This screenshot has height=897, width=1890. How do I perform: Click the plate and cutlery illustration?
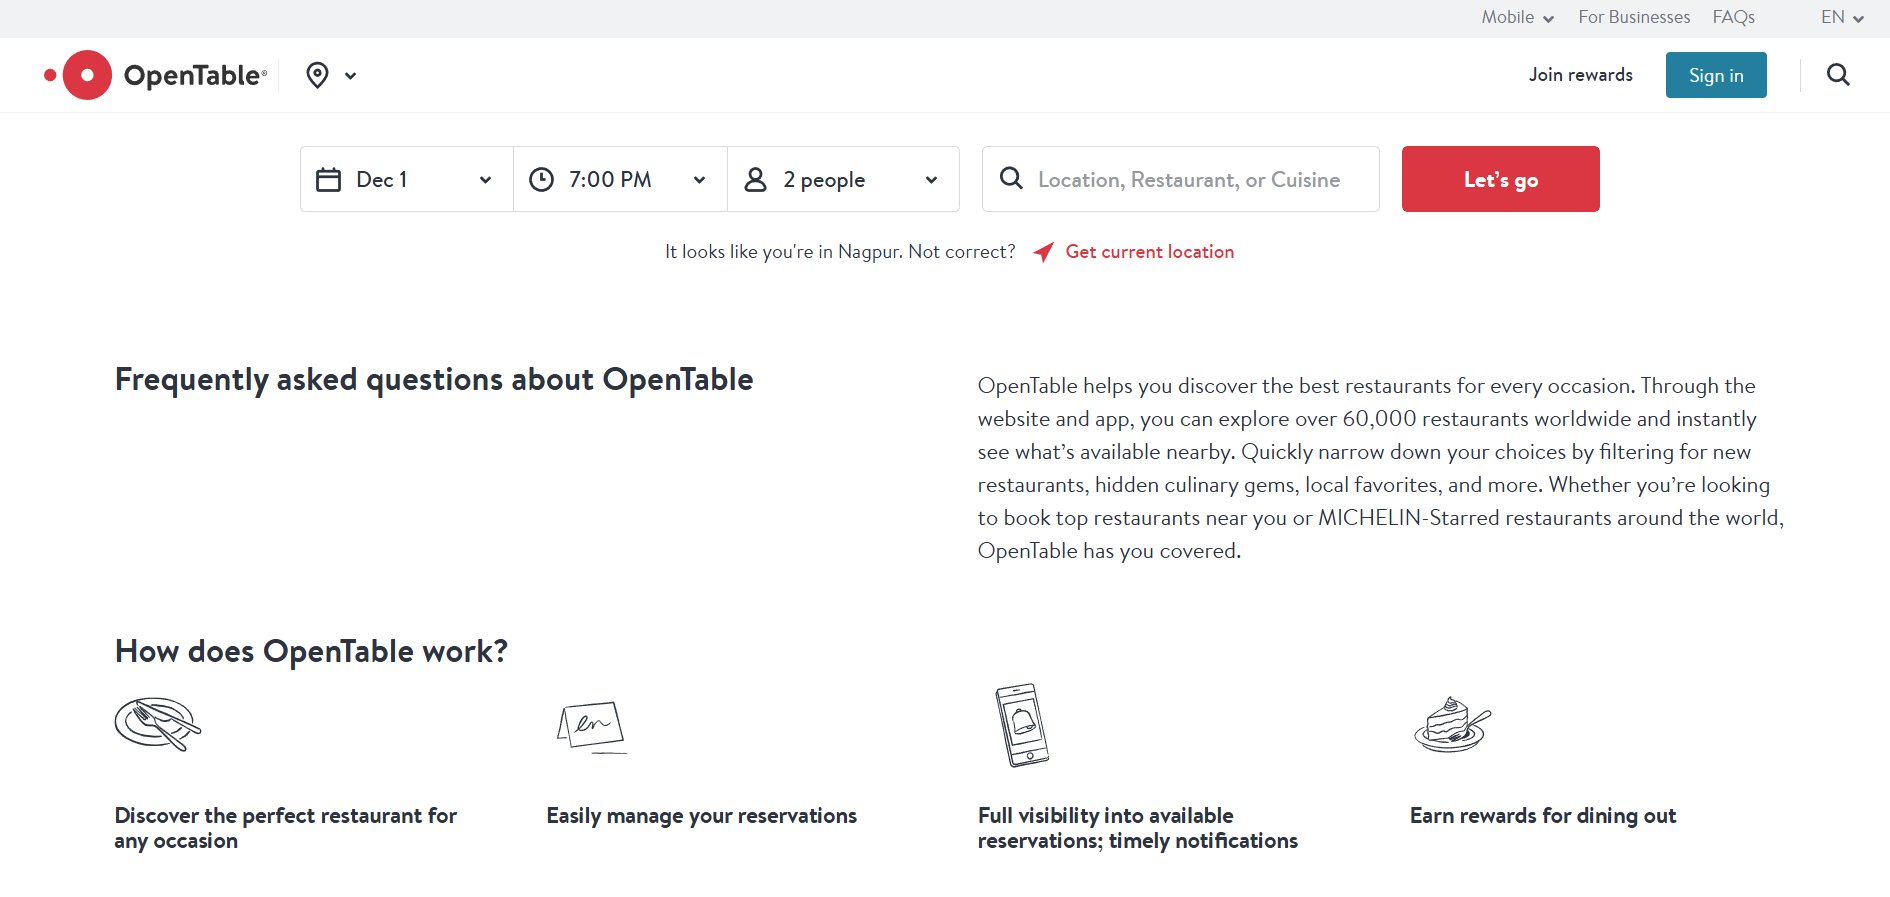click(158, 724)
